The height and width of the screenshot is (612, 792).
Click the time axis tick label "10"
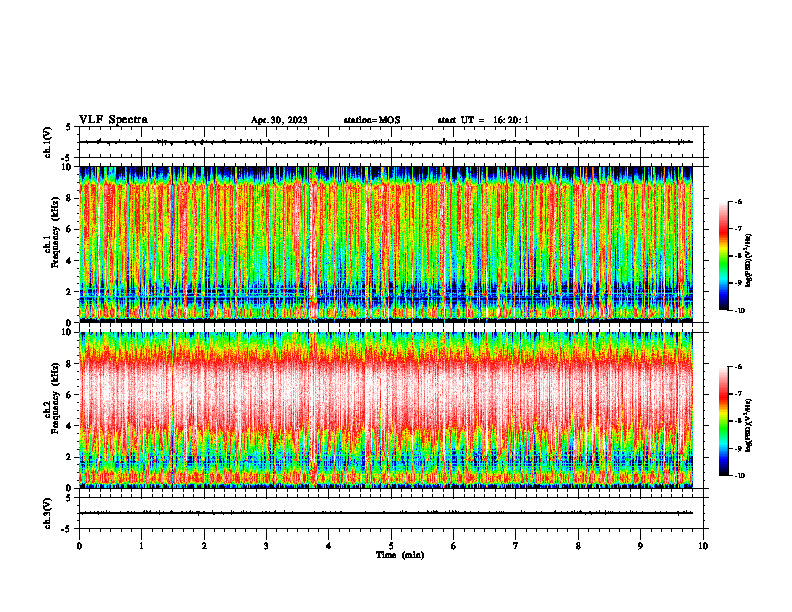[x=703, y=546]
